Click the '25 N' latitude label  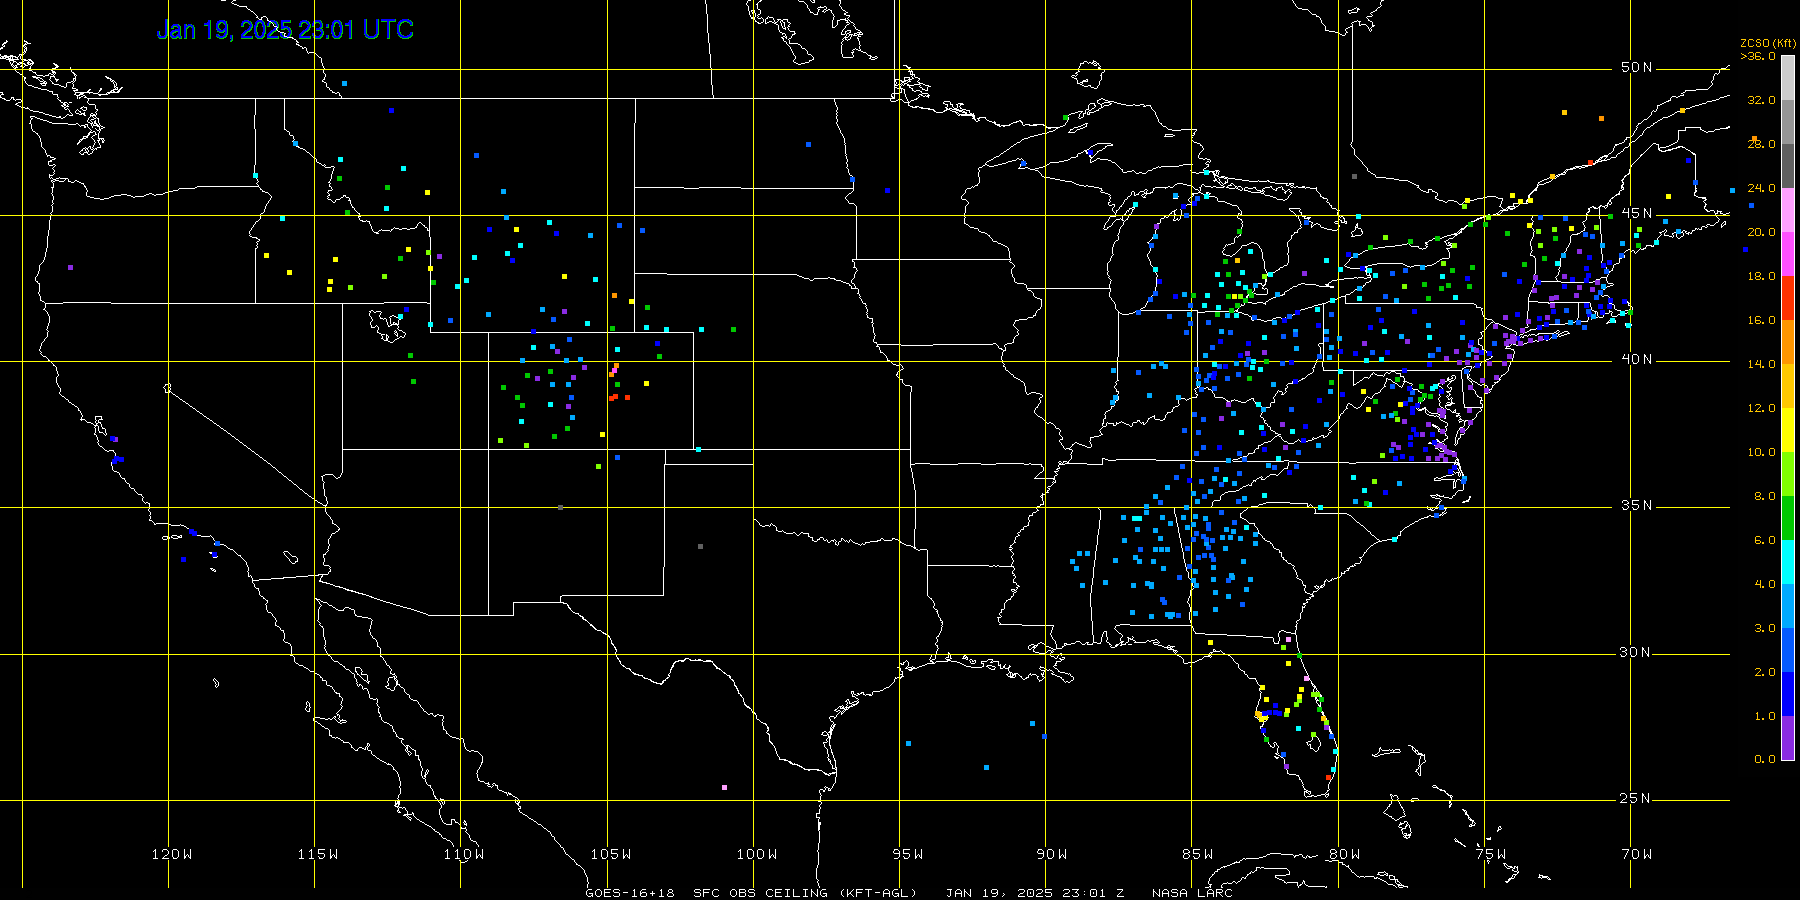tap(1637, 798)
